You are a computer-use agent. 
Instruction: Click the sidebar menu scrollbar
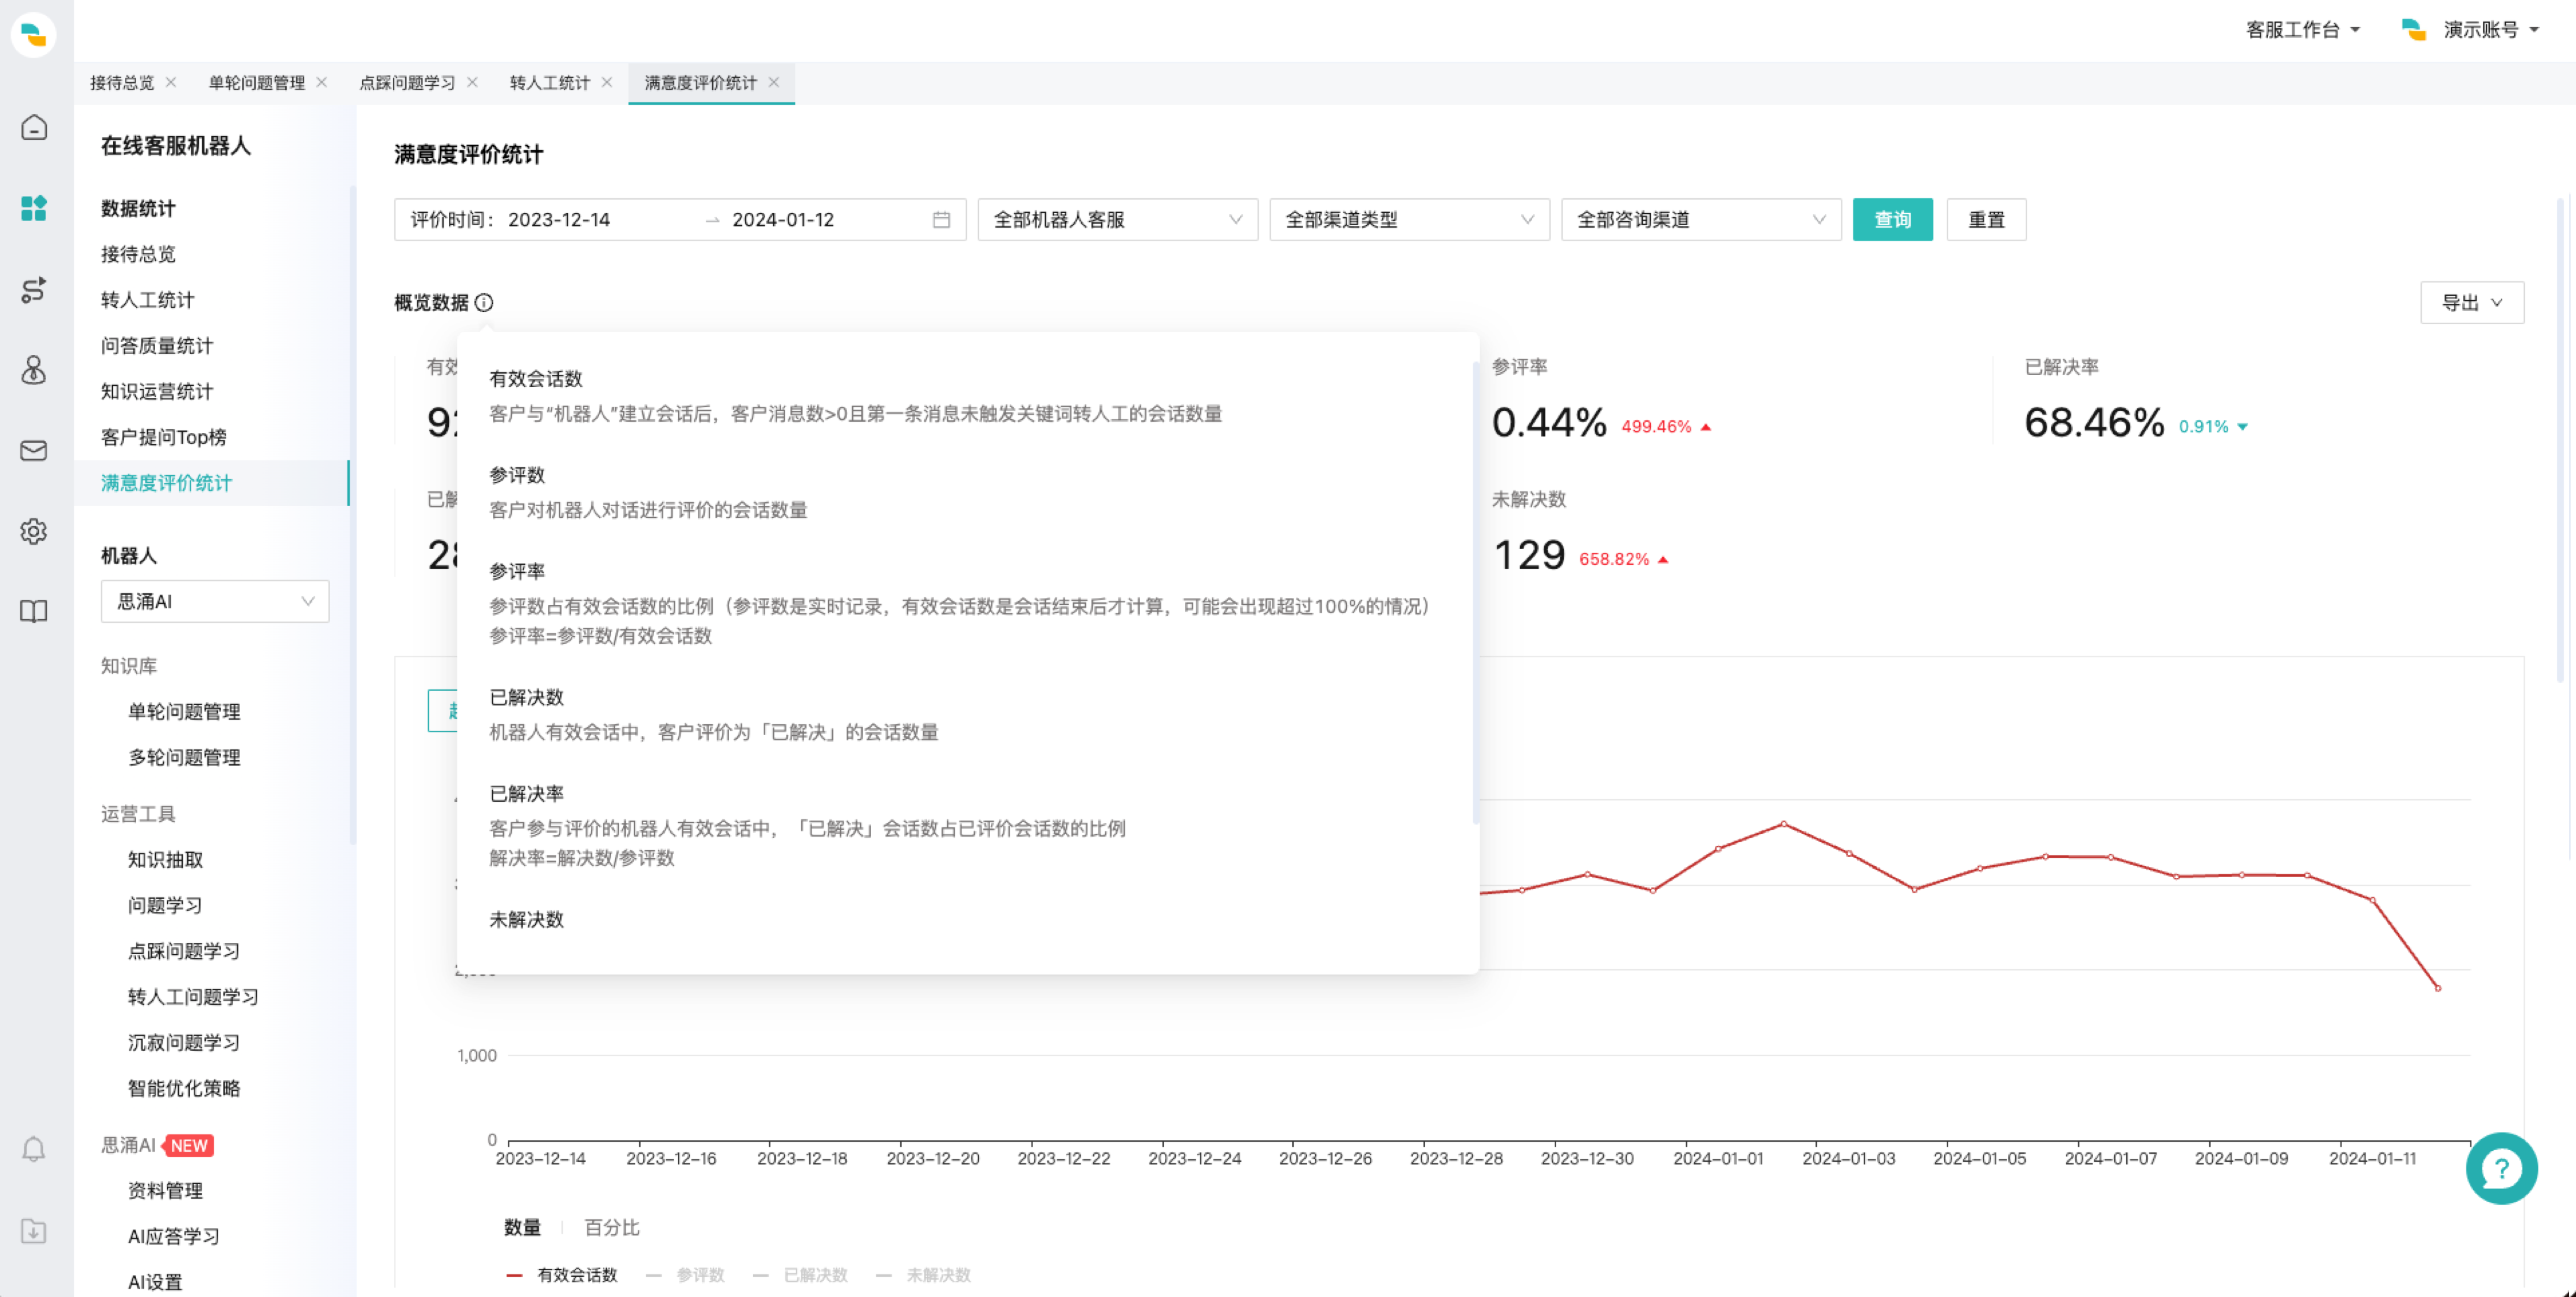[x=352, y=515]
